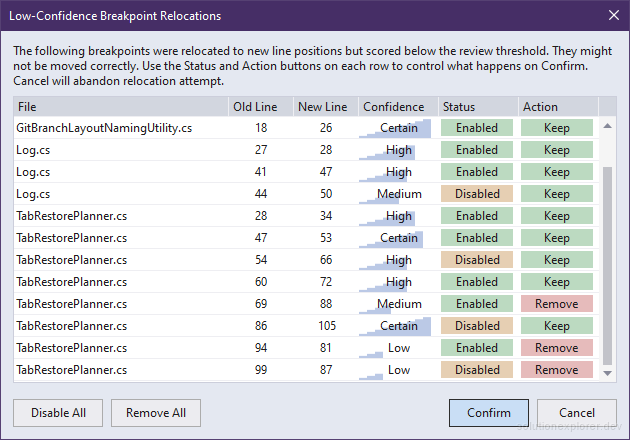Click Low confidence cell for old line 99
Image resolution: width=630 pixels, height=440 pixels.
point(398,370)
